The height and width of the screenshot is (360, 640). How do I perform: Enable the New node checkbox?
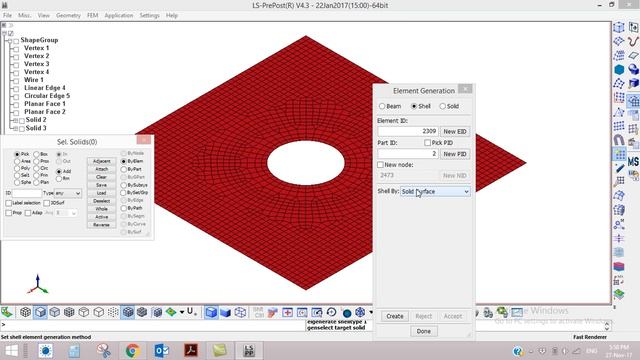click(x=380, y=165)
